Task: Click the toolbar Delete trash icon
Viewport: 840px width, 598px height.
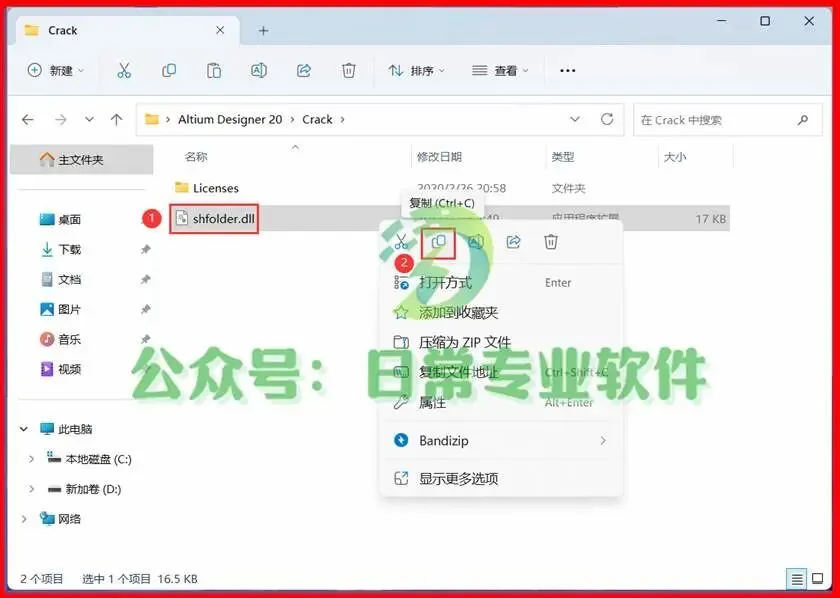Action: point(349,70)
